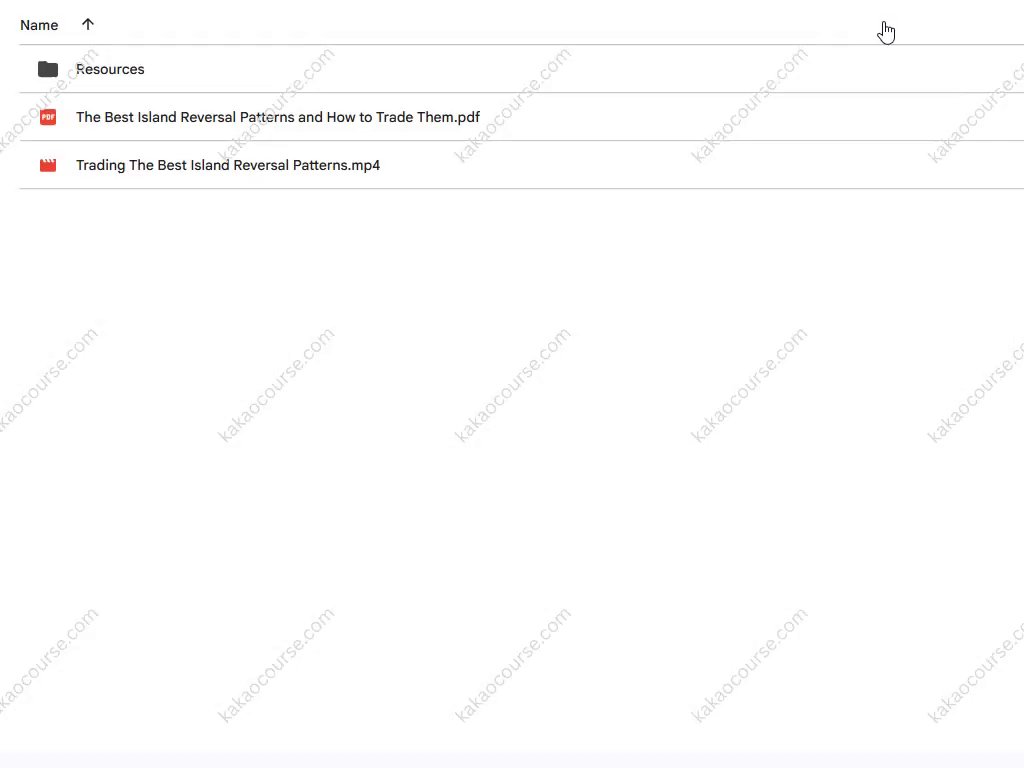Click the red PDF file icon

point(48,118)
